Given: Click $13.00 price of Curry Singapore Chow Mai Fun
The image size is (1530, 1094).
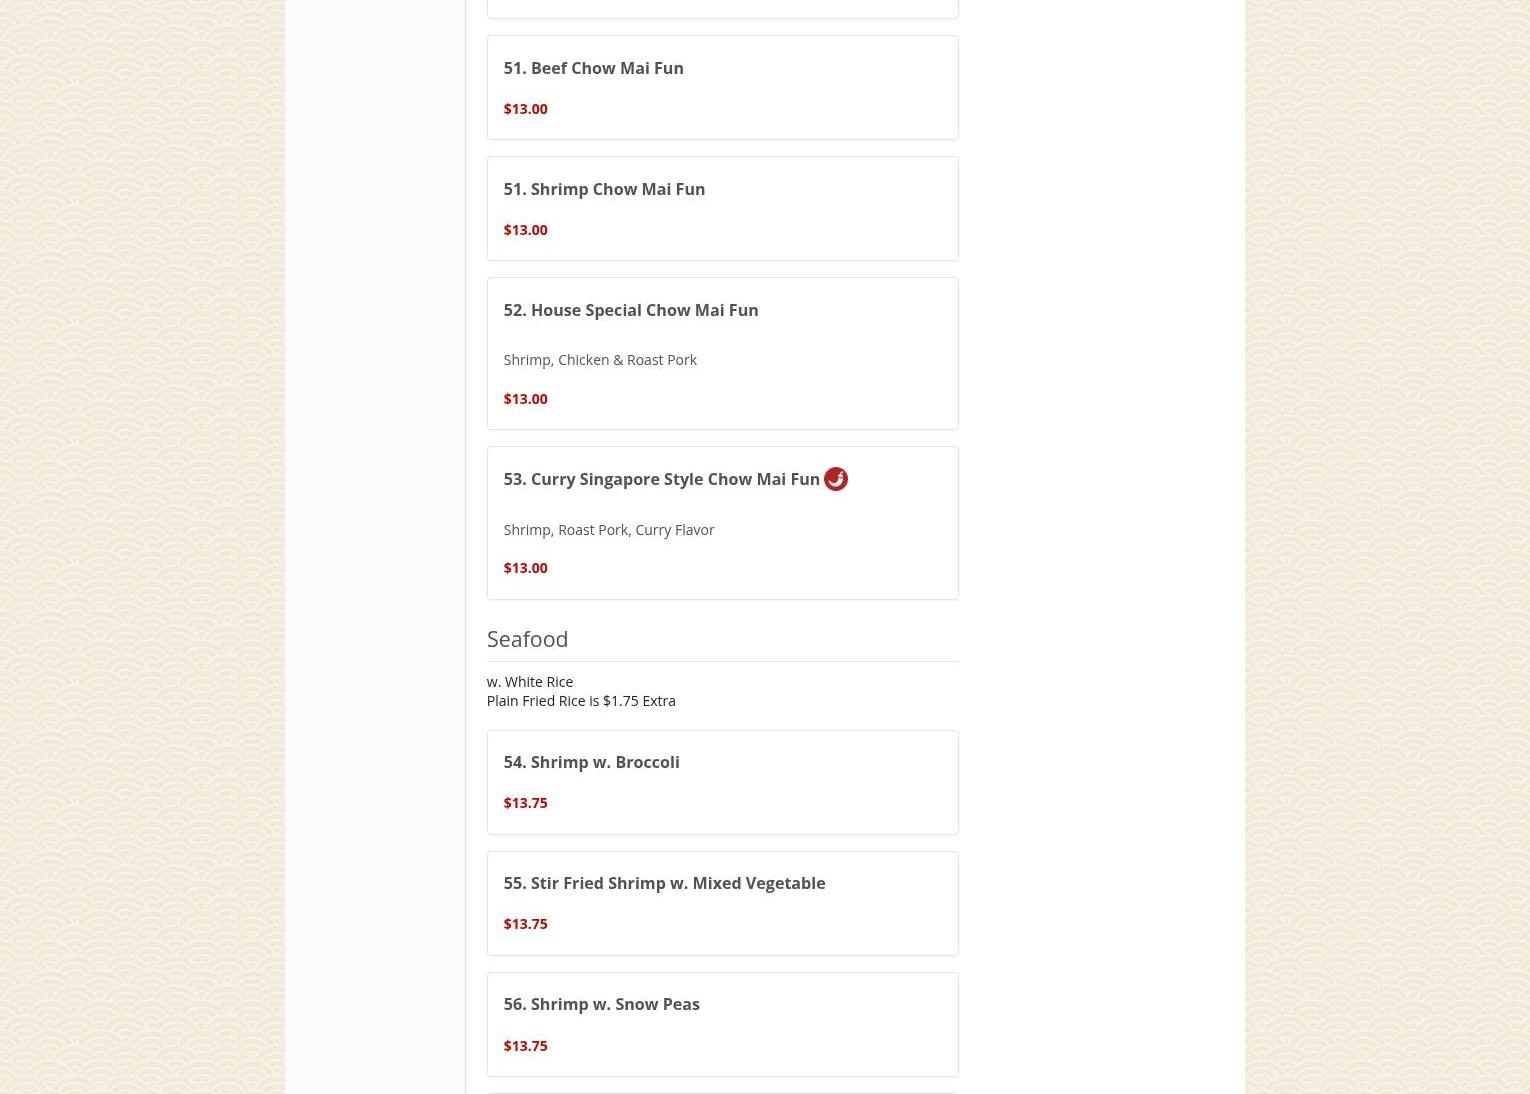Looking at the screenshot, I should [525, 567].
